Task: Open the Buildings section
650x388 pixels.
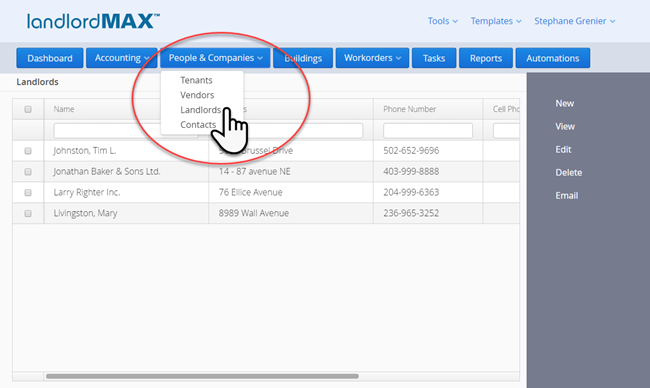Action: (303, 58)
